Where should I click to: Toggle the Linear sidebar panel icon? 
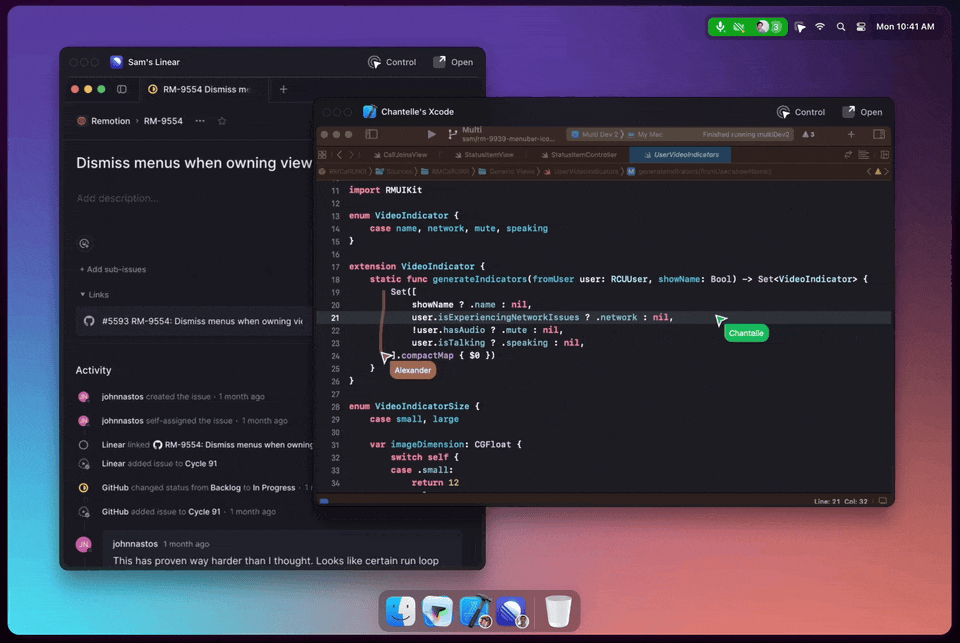[122, 89]
